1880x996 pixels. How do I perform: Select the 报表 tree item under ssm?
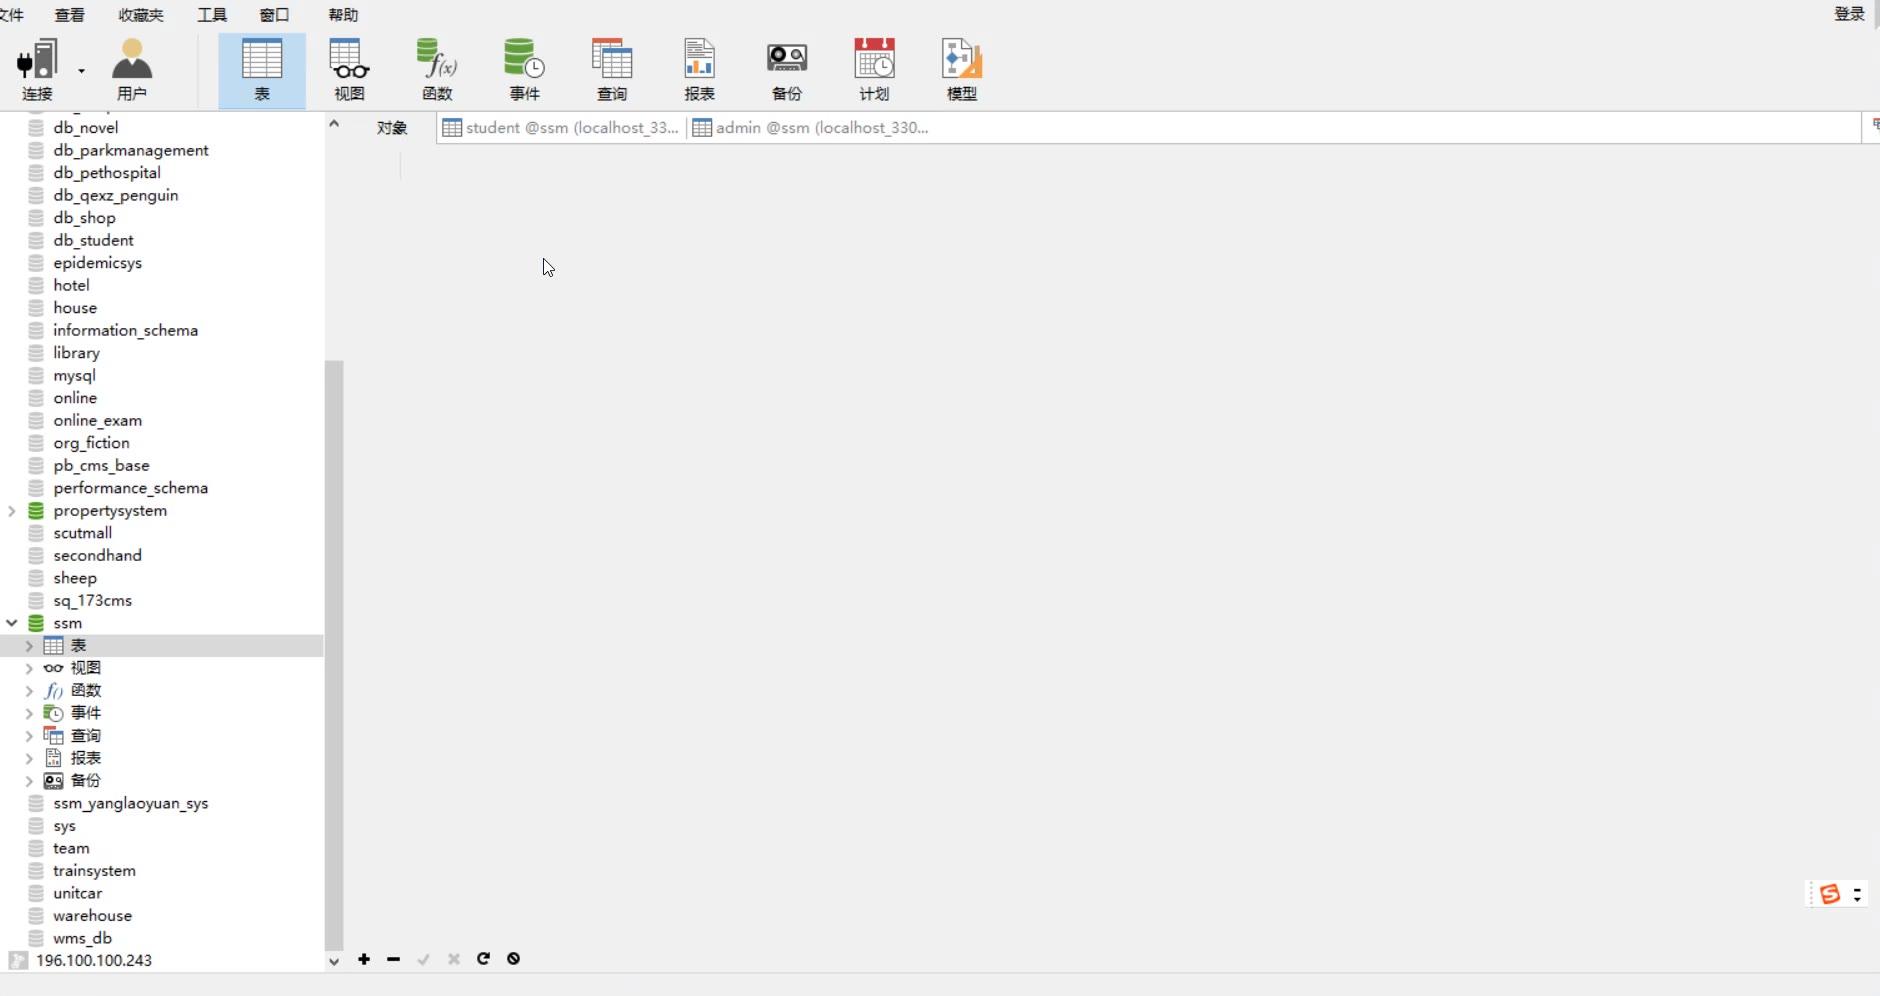coord(85,758)
